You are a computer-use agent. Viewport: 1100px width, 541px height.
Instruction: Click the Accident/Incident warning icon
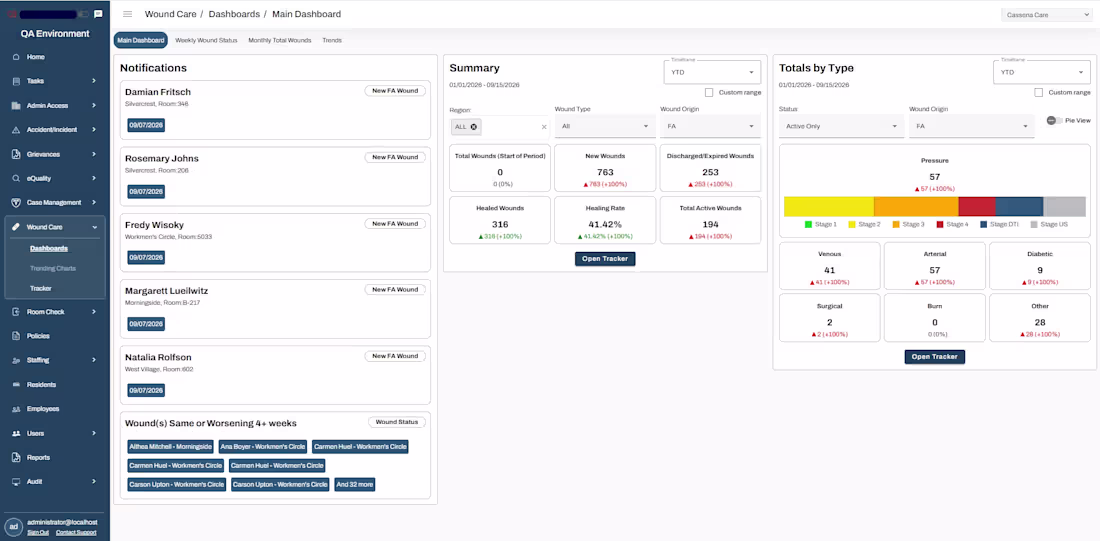pos(16,130)
